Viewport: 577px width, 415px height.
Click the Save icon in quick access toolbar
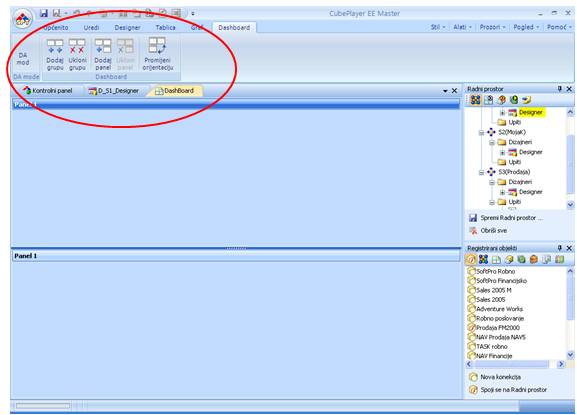44,14
